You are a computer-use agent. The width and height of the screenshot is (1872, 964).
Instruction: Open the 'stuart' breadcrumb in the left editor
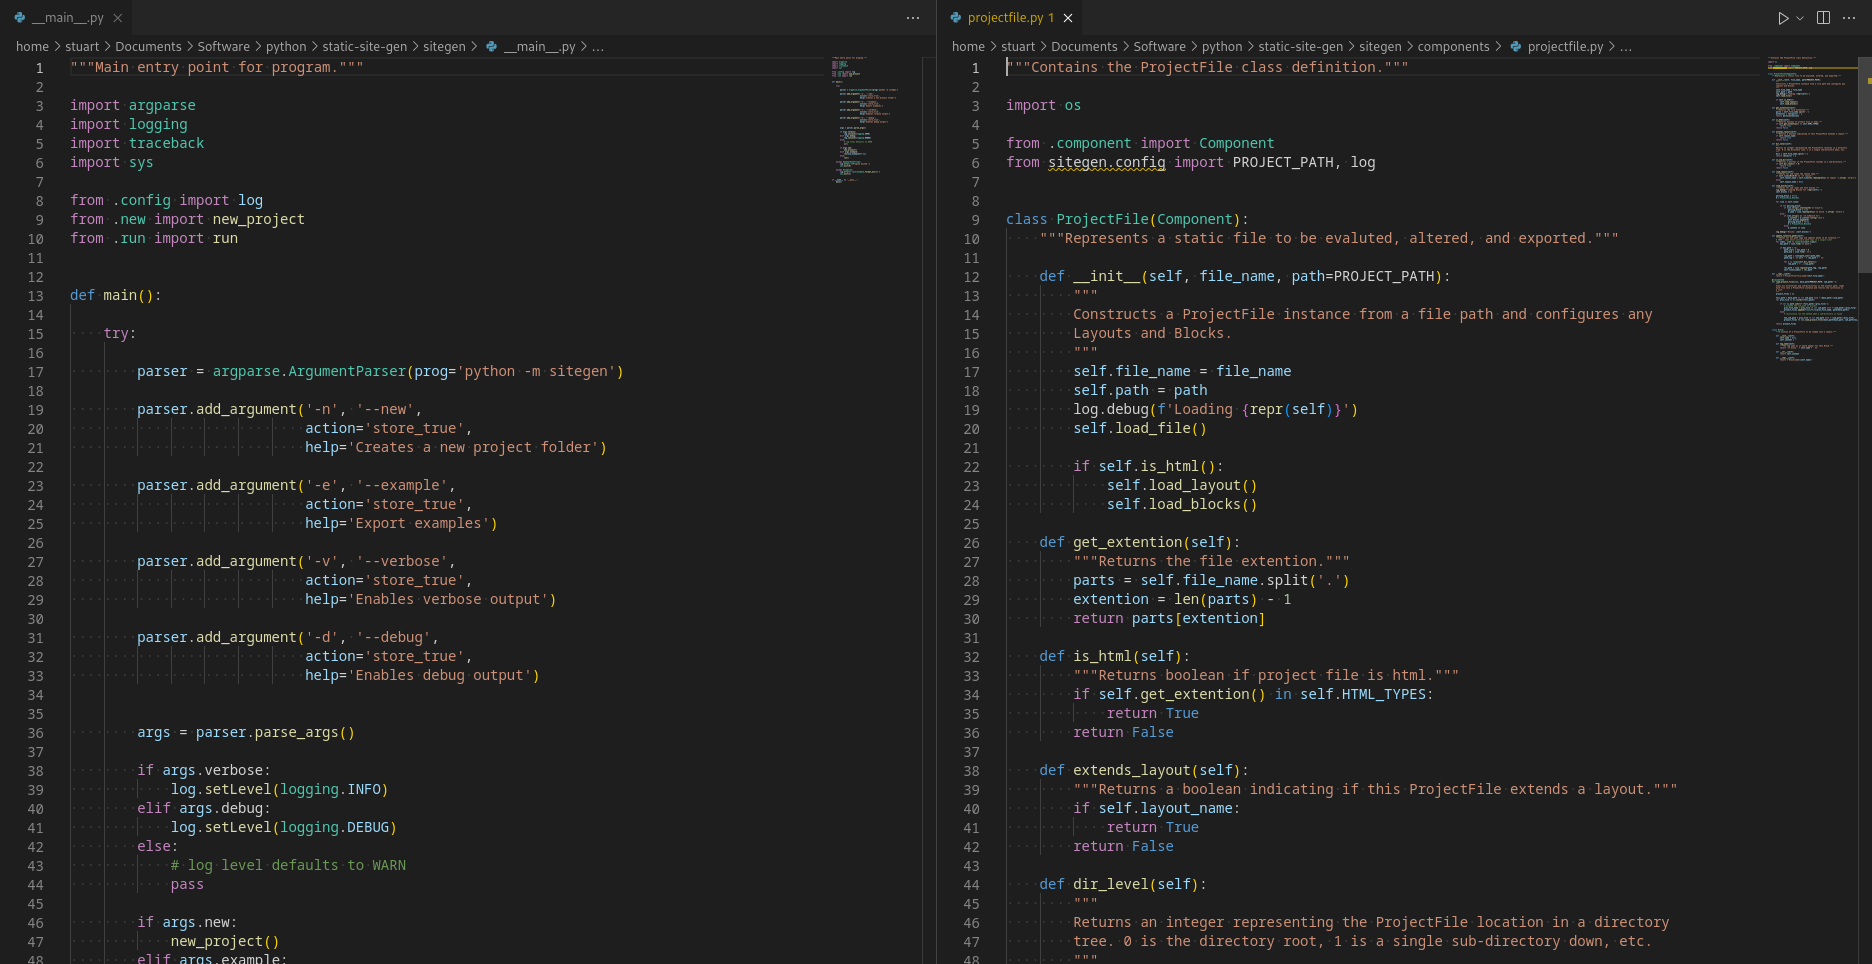[82, 47]
